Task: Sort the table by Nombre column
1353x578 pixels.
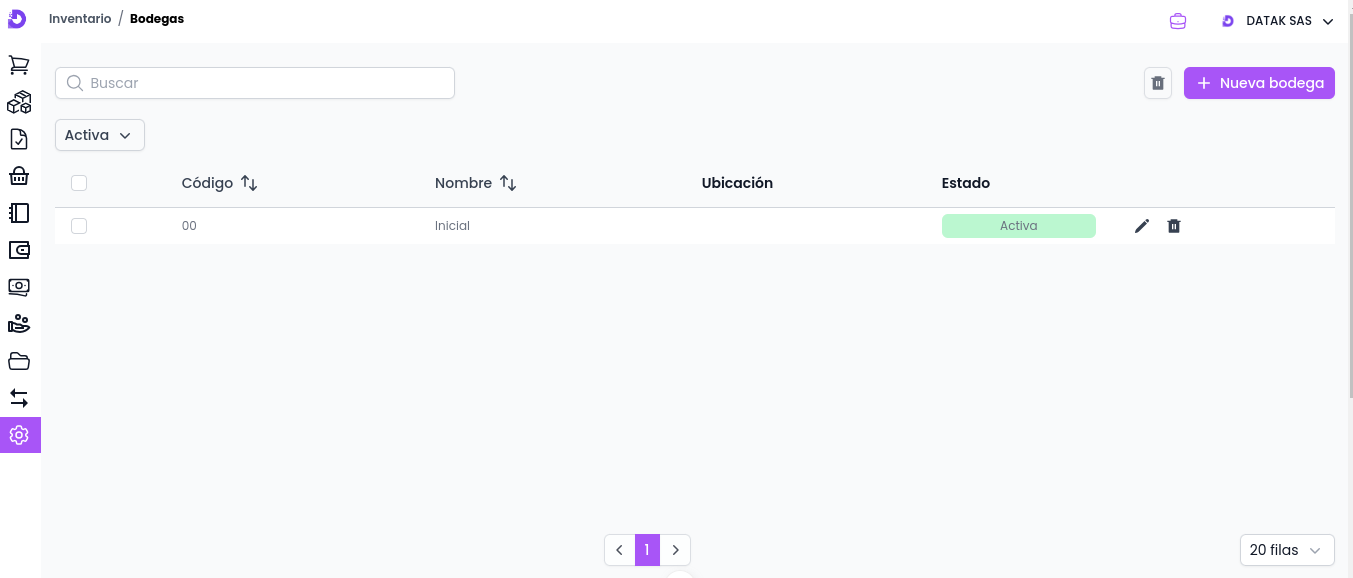Action: (508, 183)
